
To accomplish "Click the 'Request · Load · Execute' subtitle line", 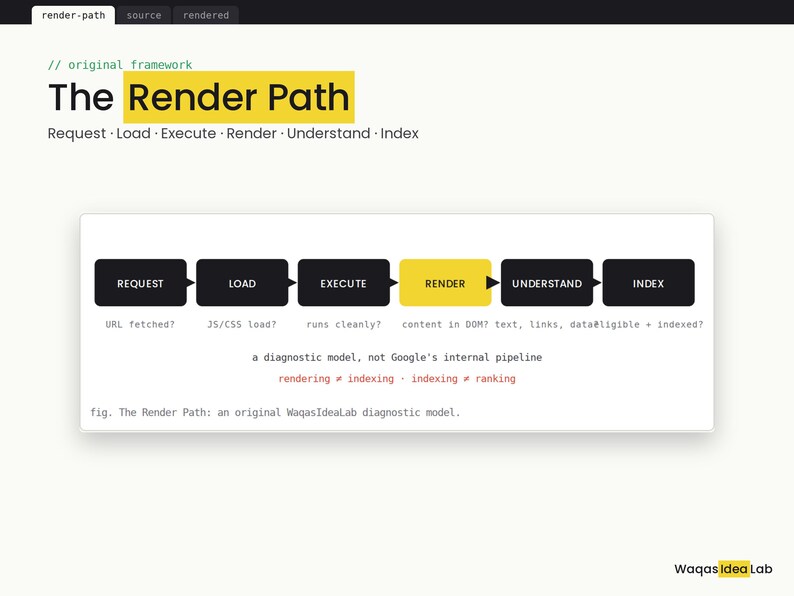I will pos(233,133).
